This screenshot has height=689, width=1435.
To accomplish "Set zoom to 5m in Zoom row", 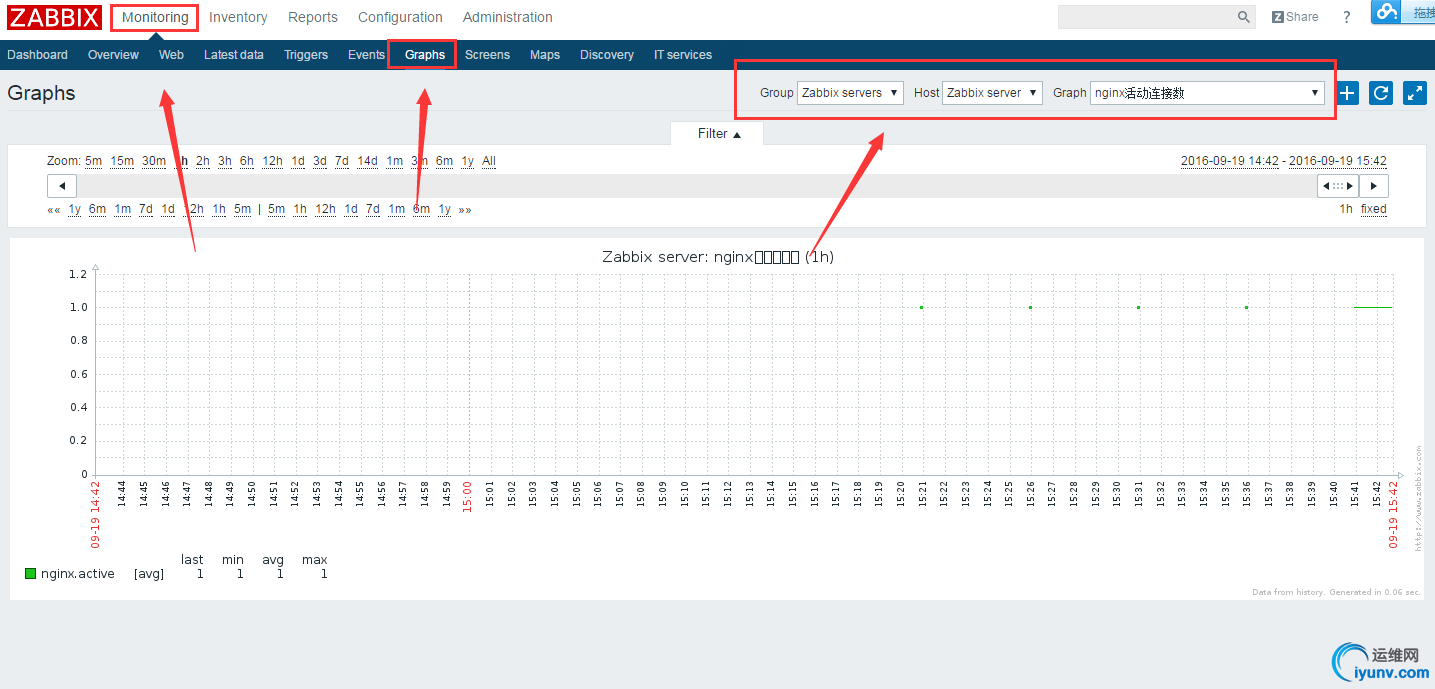I will (93, 161).
